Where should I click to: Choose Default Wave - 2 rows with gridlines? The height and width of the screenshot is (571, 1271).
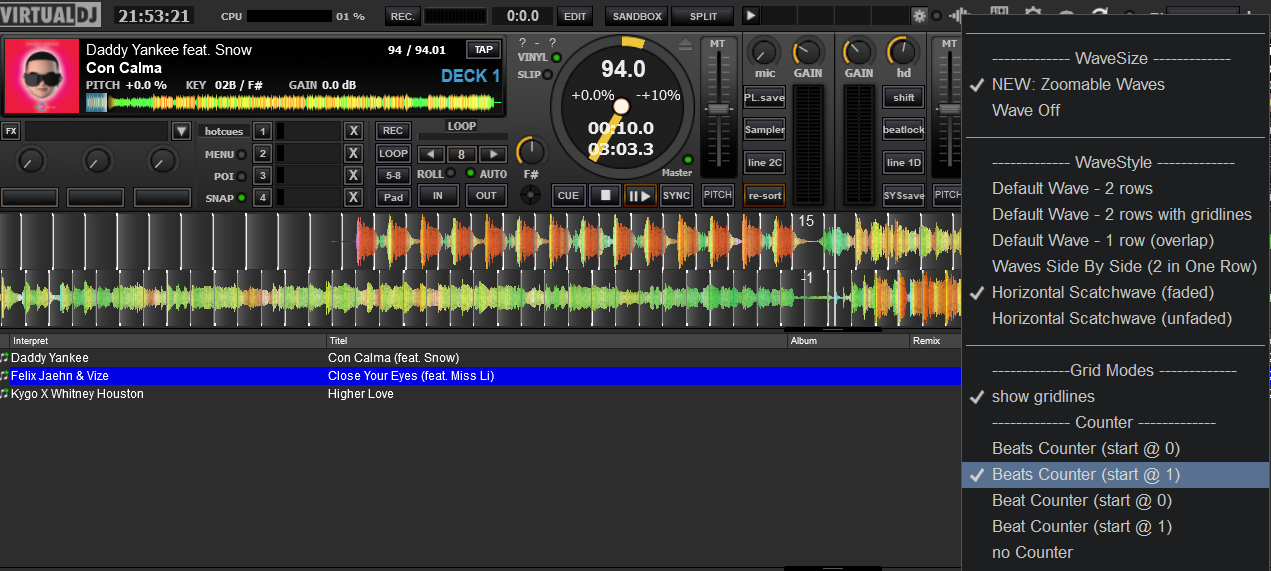pos(1122,214)
